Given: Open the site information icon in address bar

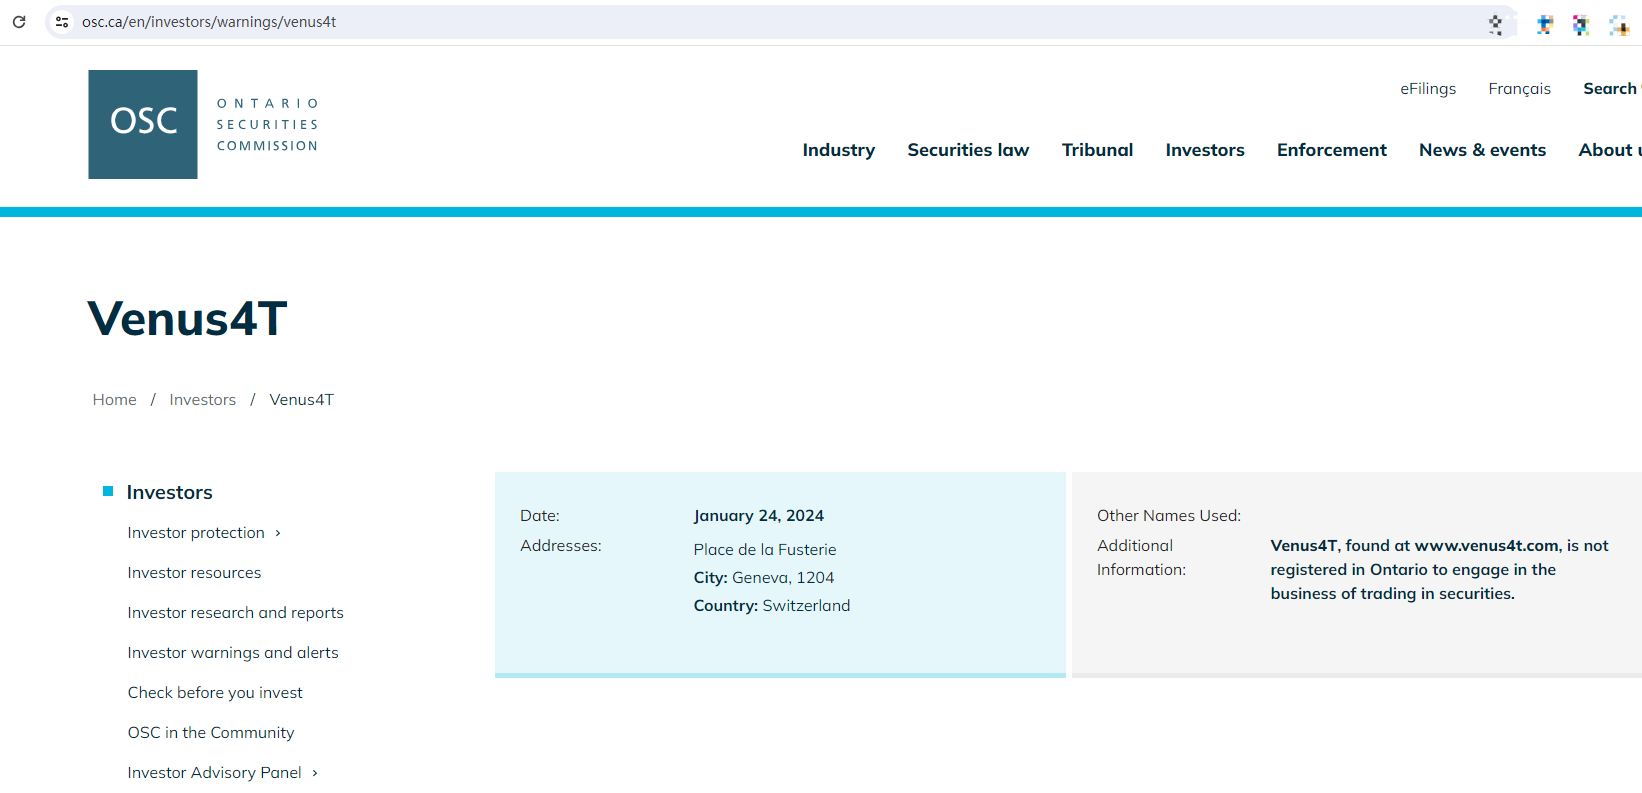Looking at the screenshot, I should click(x=62, y=21).
